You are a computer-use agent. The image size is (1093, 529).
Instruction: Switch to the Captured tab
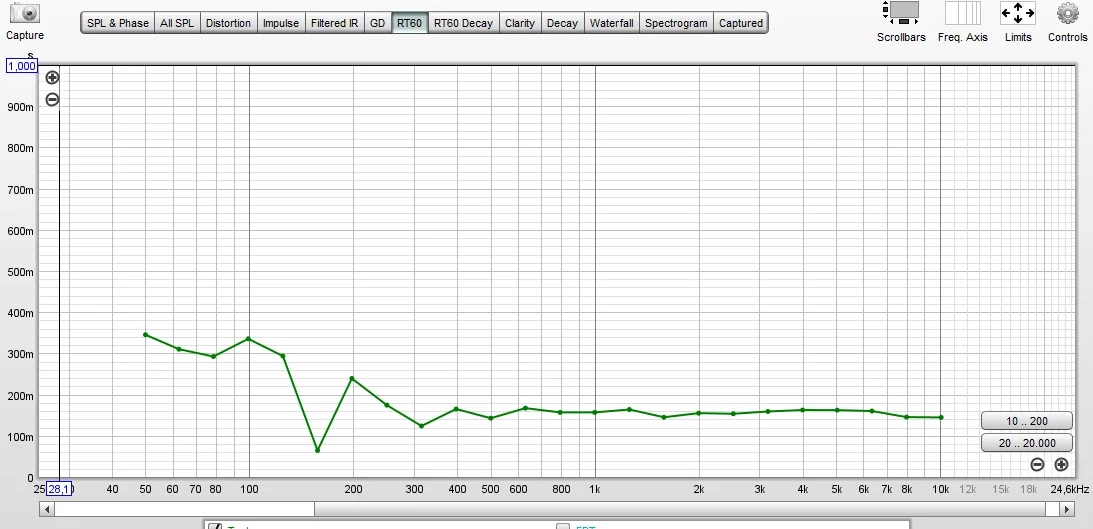tap(740, 23)
